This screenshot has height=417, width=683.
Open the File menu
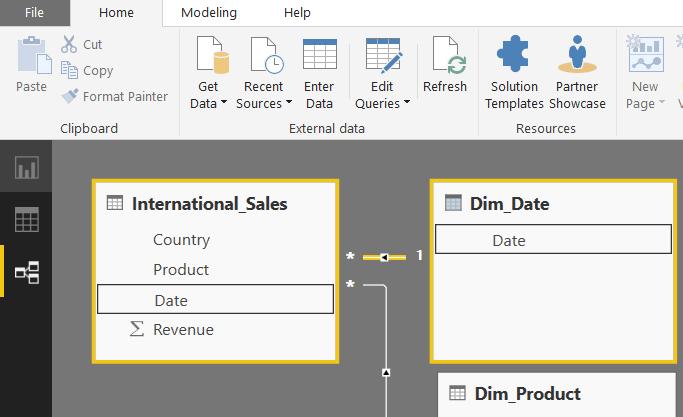34,13
